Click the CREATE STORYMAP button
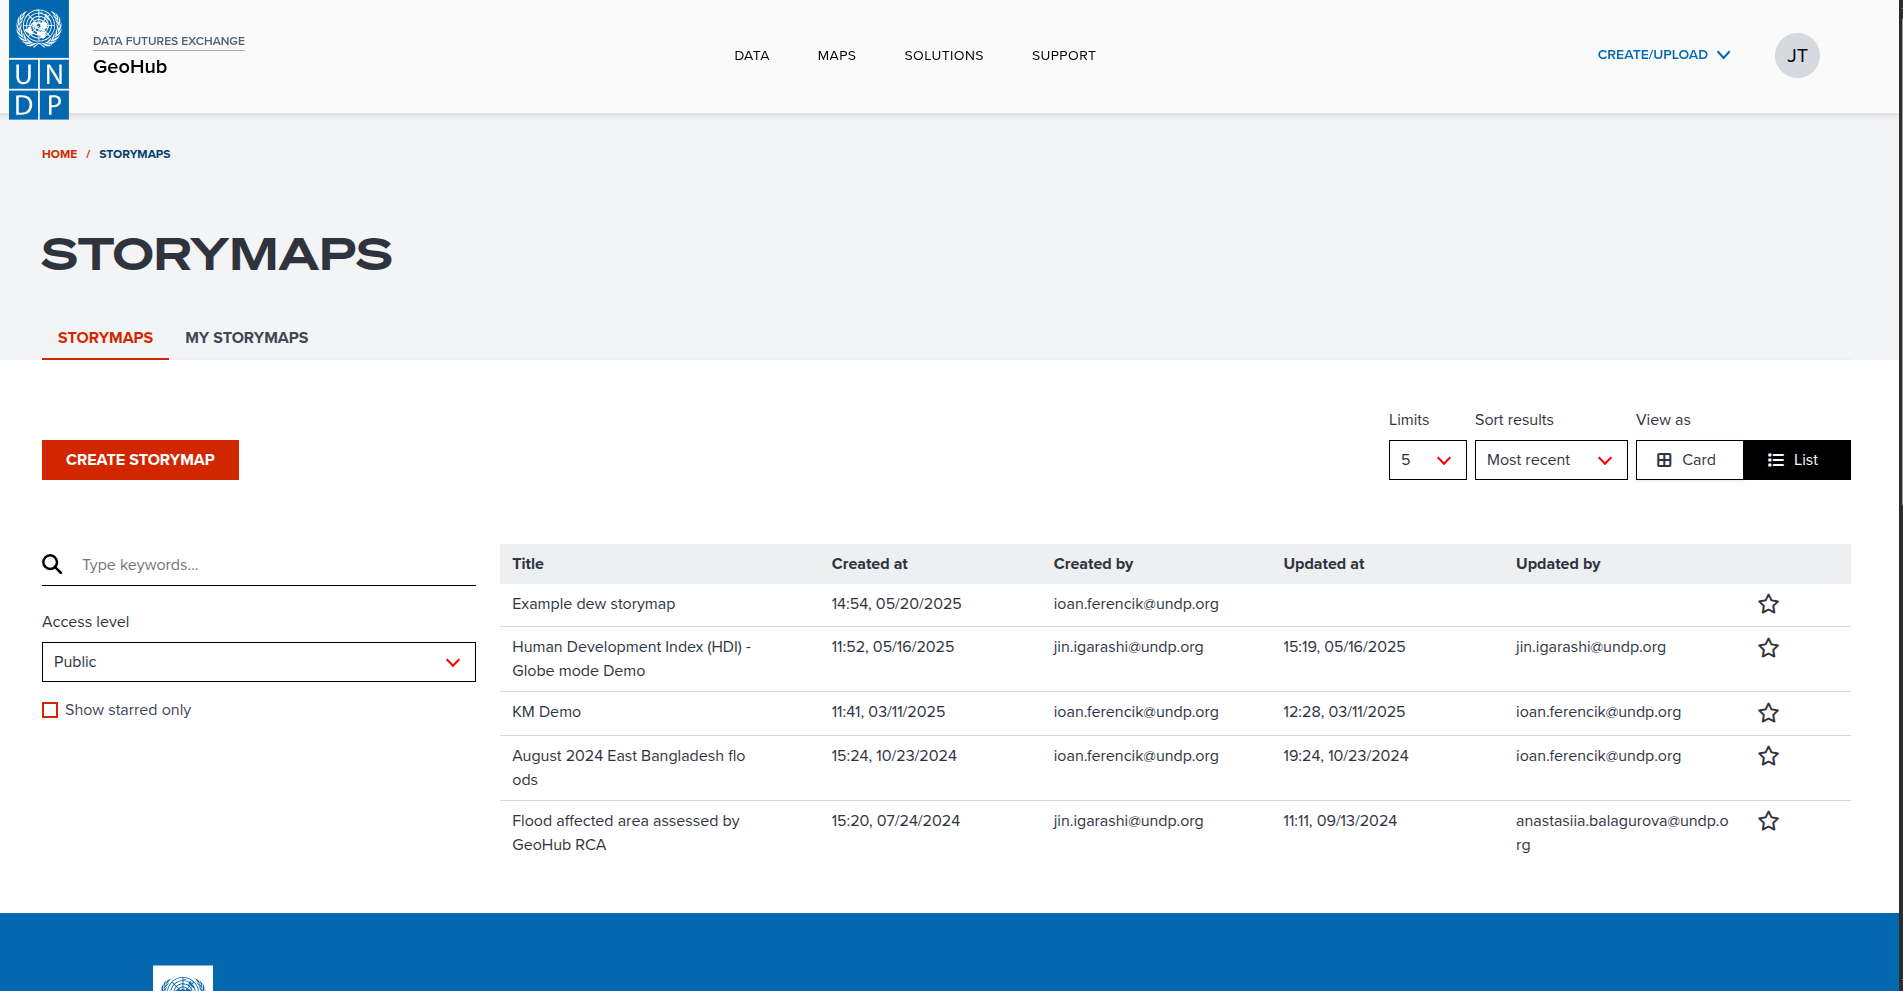 pyautogui.click(x=140, y=460)
